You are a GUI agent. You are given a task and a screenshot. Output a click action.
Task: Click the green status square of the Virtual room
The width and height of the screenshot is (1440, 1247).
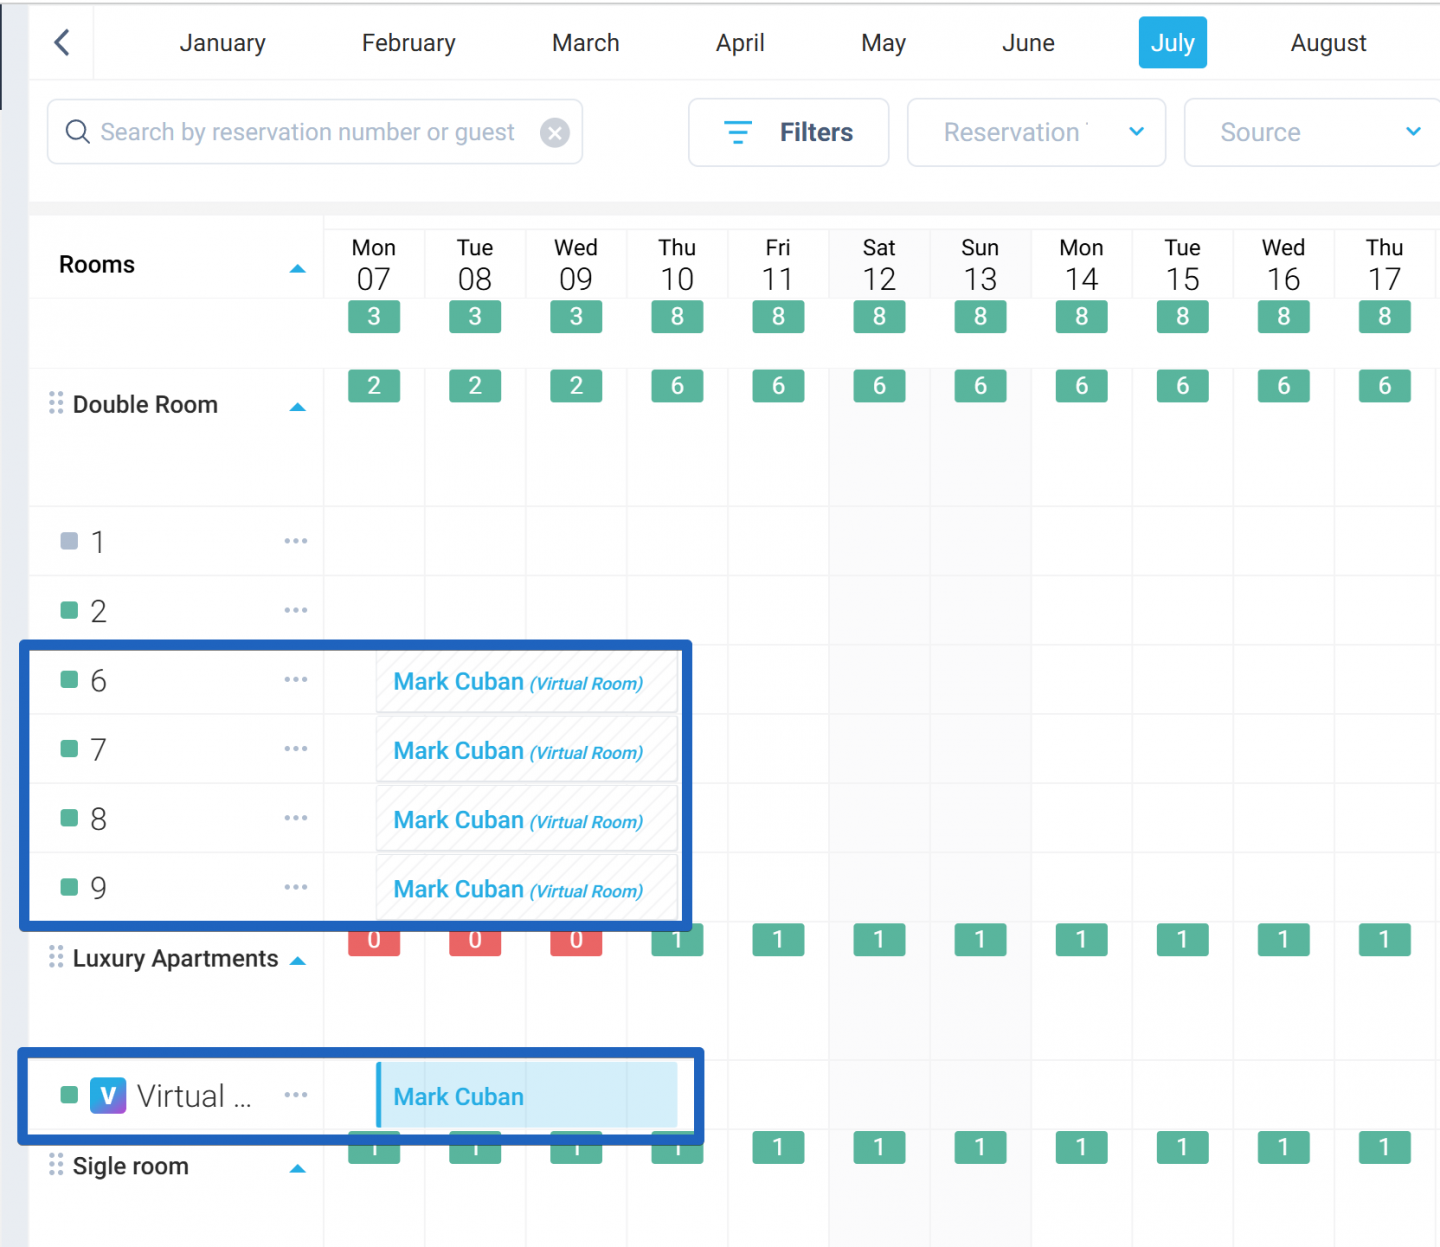[69, 1095]
